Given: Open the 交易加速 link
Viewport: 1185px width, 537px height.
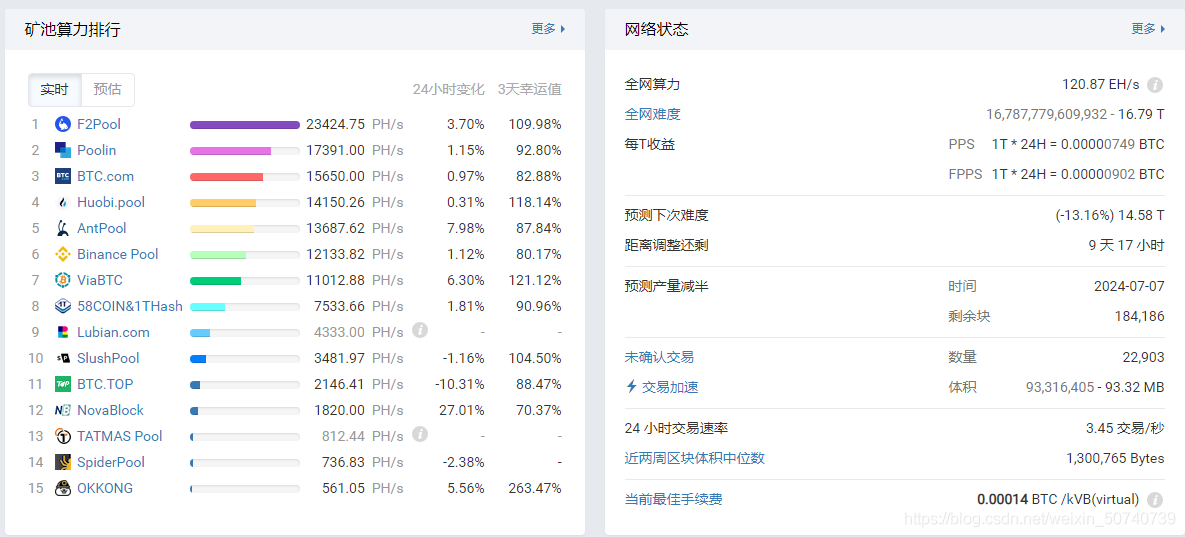Looking at the screenshot, I should click(670, 387).
